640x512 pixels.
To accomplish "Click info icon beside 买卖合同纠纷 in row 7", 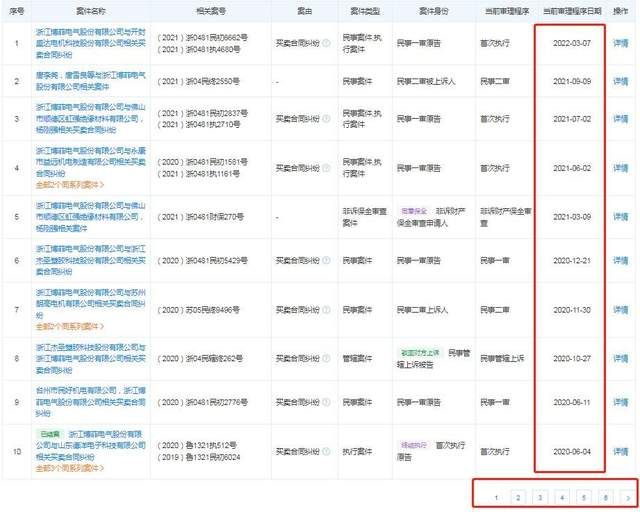I will click(326, 310).
